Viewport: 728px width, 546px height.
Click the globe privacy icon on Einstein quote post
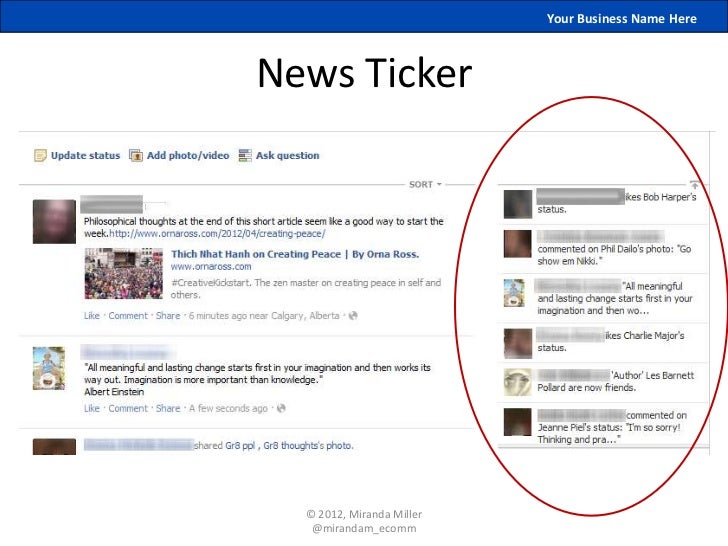(x=281, y=408)
